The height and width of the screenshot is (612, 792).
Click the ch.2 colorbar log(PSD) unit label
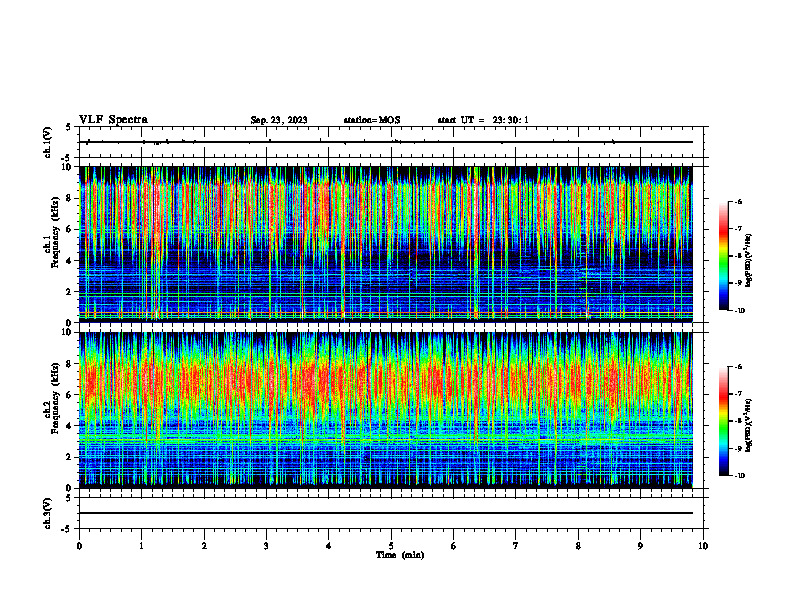tap(749, 426)
